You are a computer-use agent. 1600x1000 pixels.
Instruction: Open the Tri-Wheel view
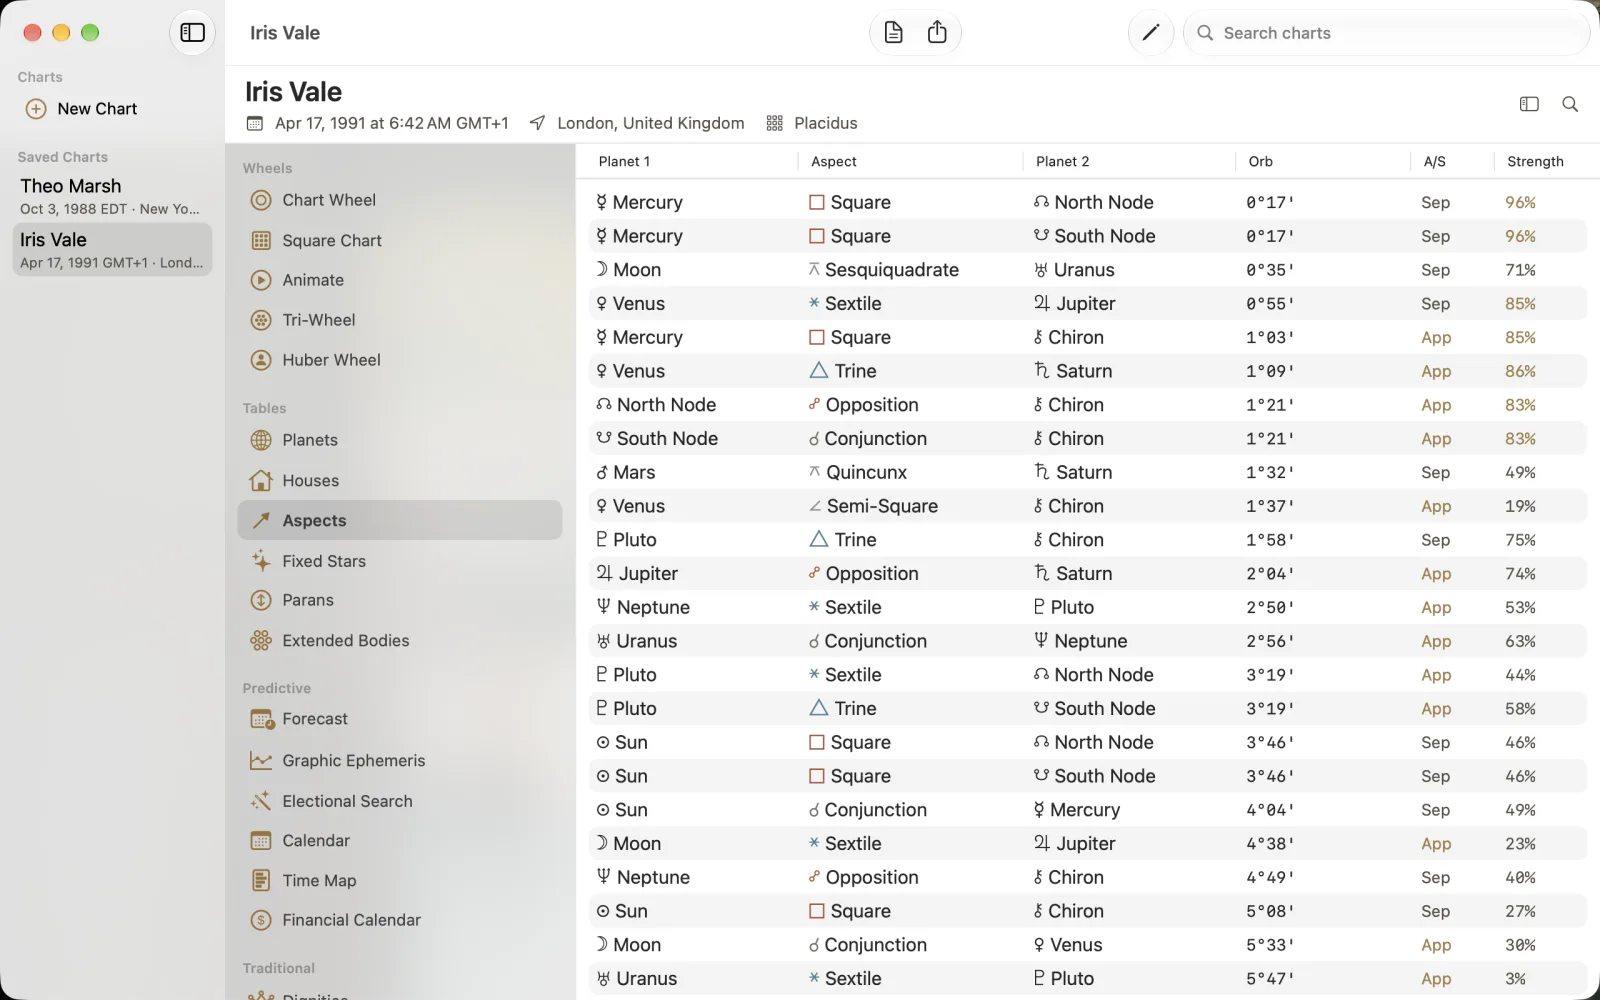[400, 320]
